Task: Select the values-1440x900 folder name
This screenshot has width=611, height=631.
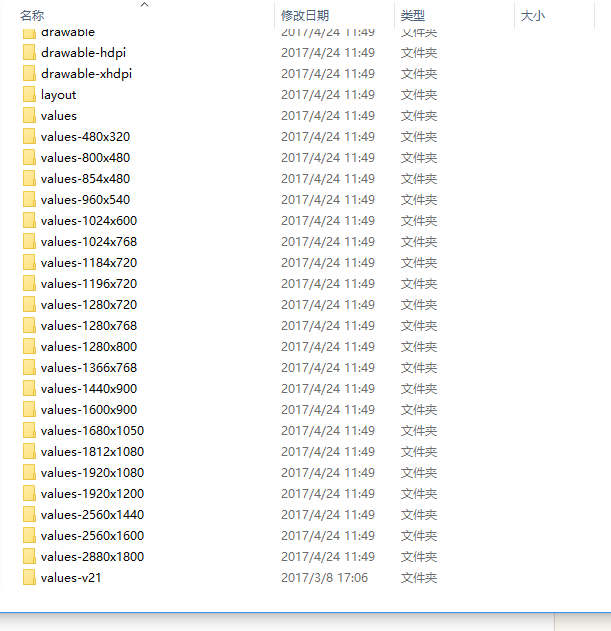Action: [89, 388]
